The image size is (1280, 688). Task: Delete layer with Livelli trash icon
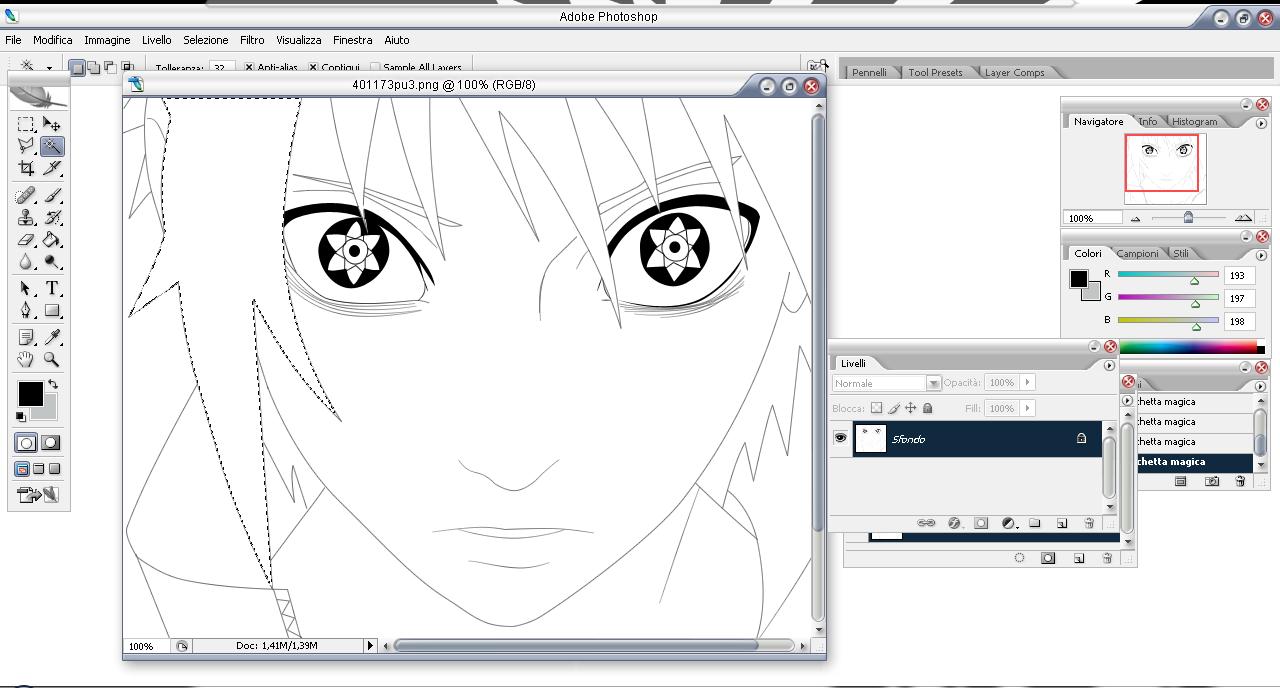[1089, 523]
